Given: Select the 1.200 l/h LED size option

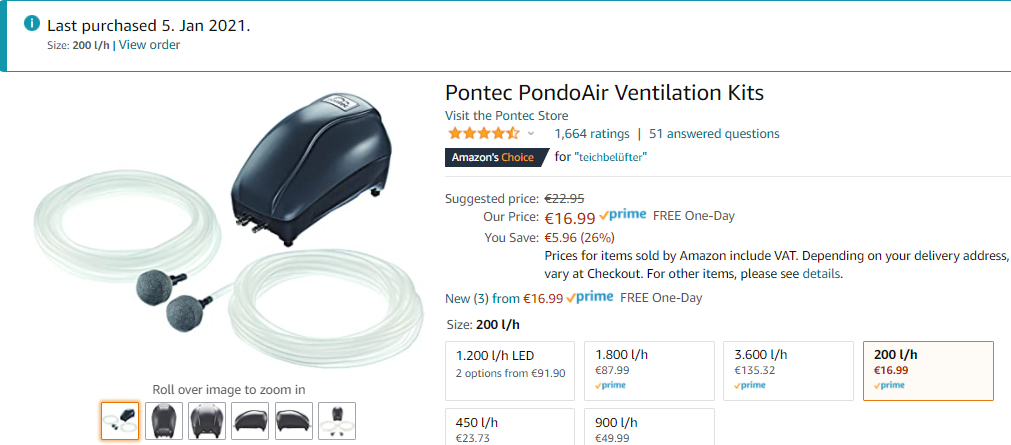Looking at the screenshot, I should [510, 371].
